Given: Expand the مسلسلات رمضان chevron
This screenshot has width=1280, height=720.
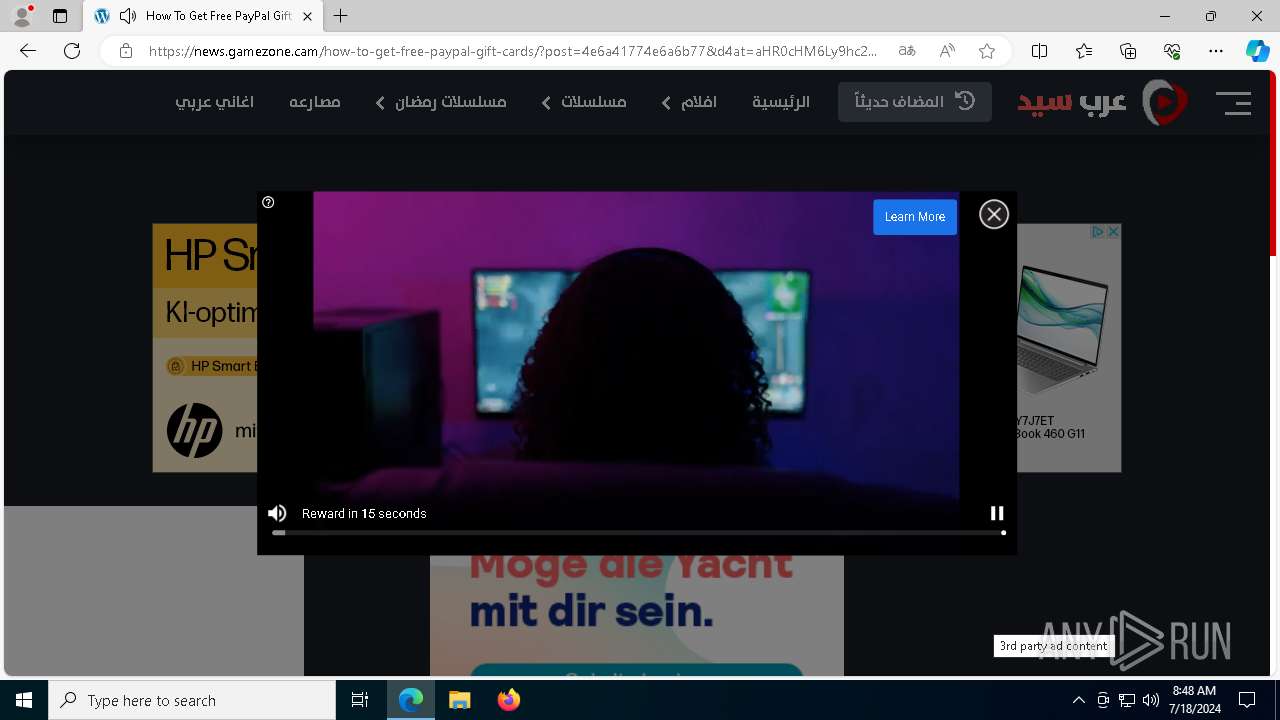Looking at the screenshot, I should point(380,103).
